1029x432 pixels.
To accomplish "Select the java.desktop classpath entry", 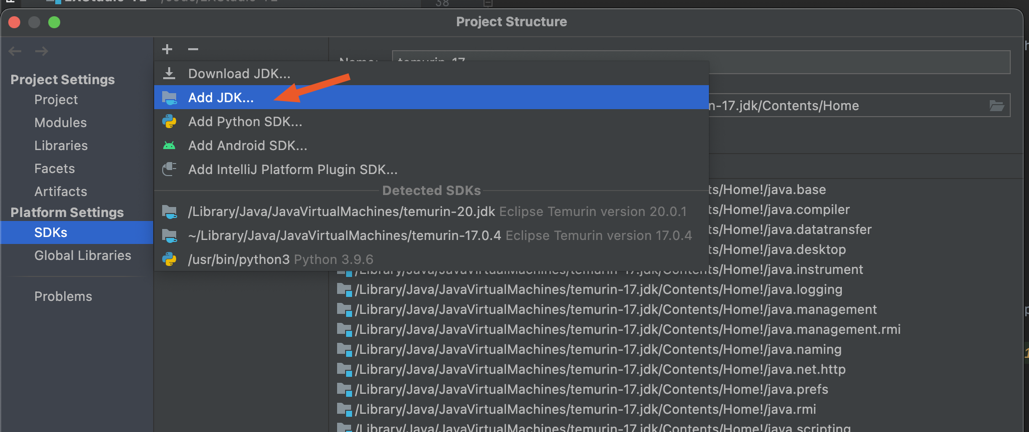I will tap(778, 249).
